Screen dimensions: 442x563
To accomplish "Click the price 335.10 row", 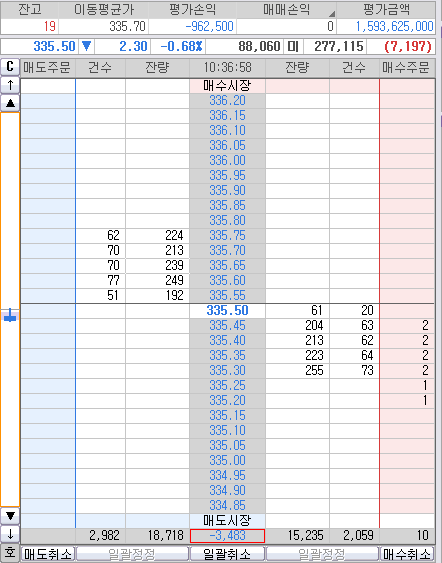I will 227,431.
